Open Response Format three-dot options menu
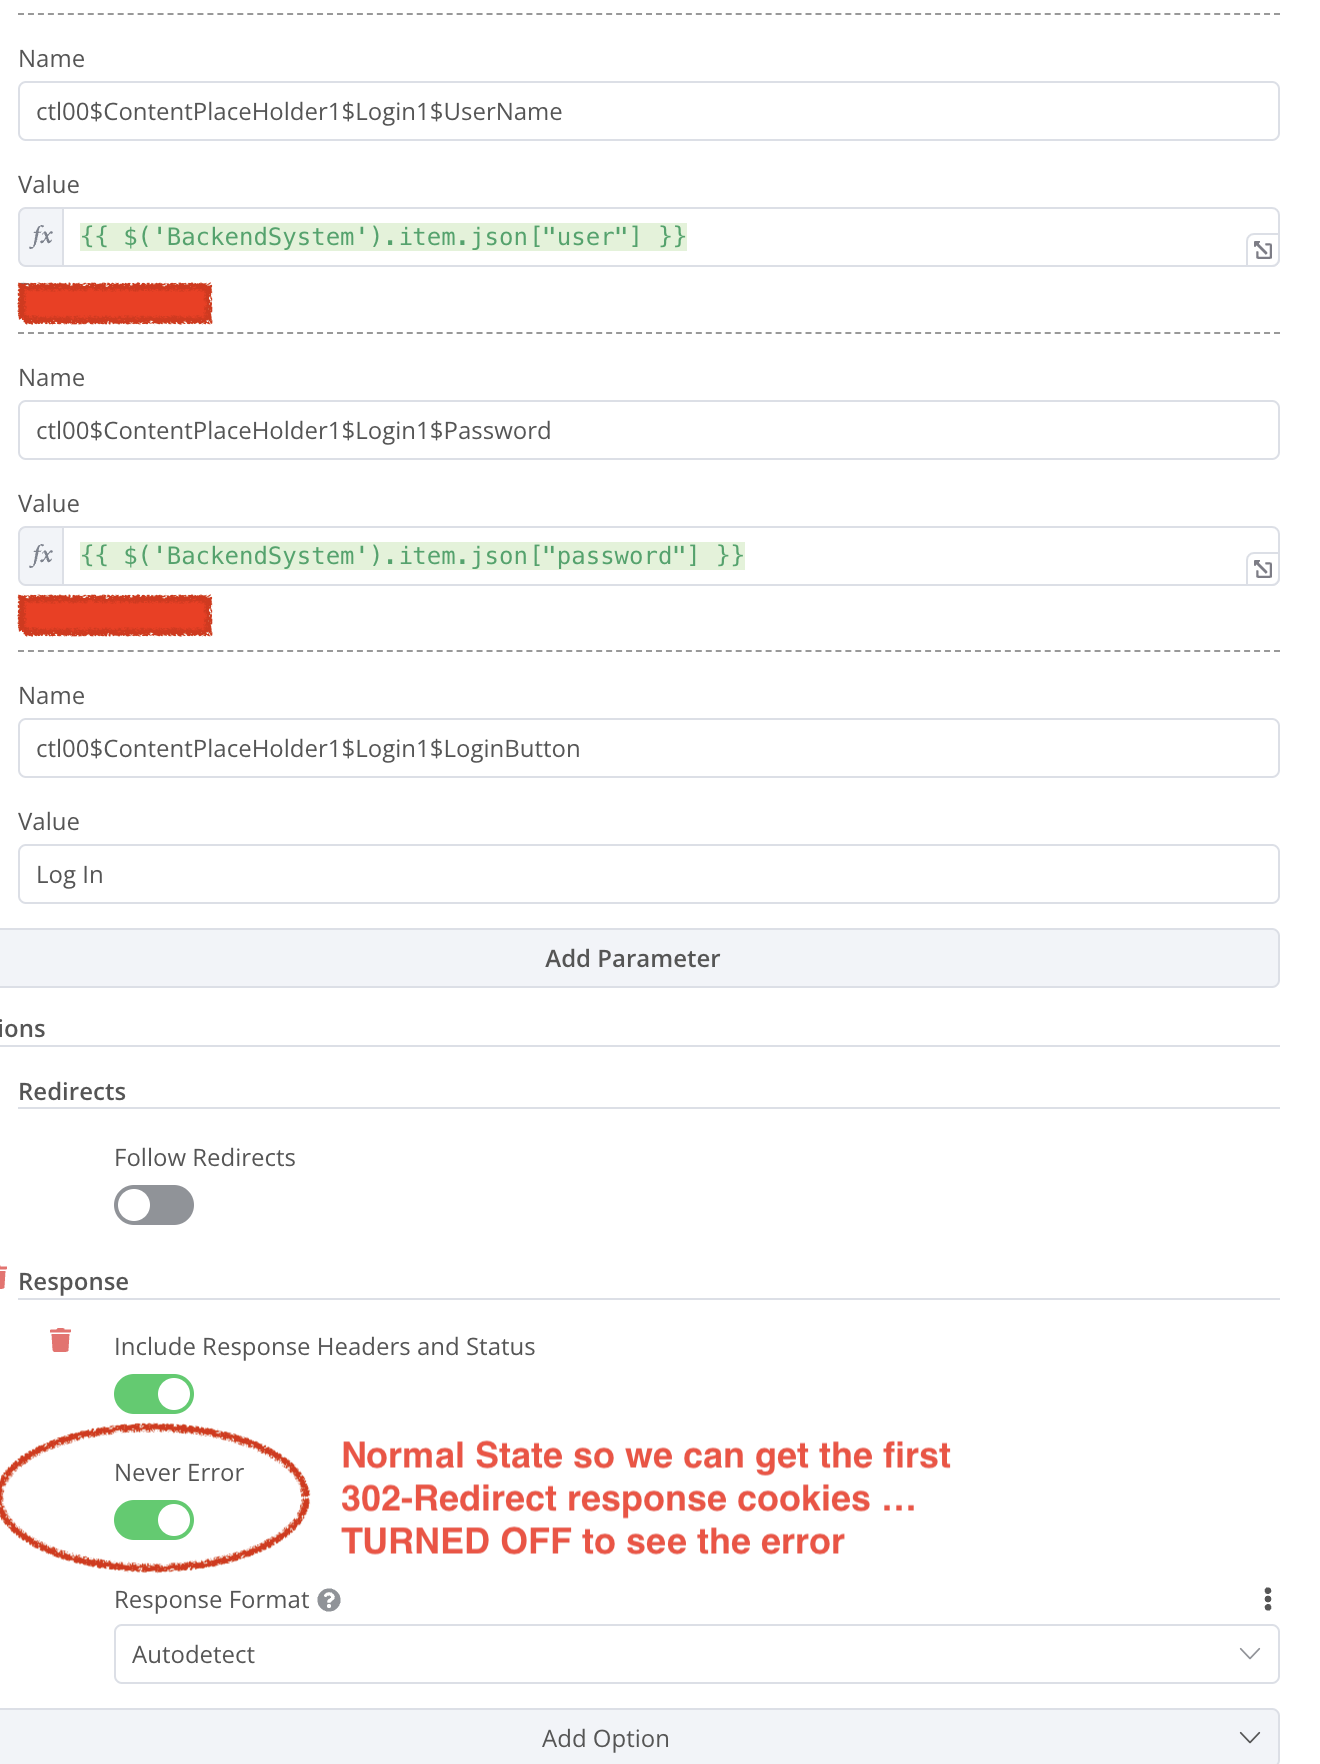Viewport: 1320px width, 1764px height. point(1267,1599)
